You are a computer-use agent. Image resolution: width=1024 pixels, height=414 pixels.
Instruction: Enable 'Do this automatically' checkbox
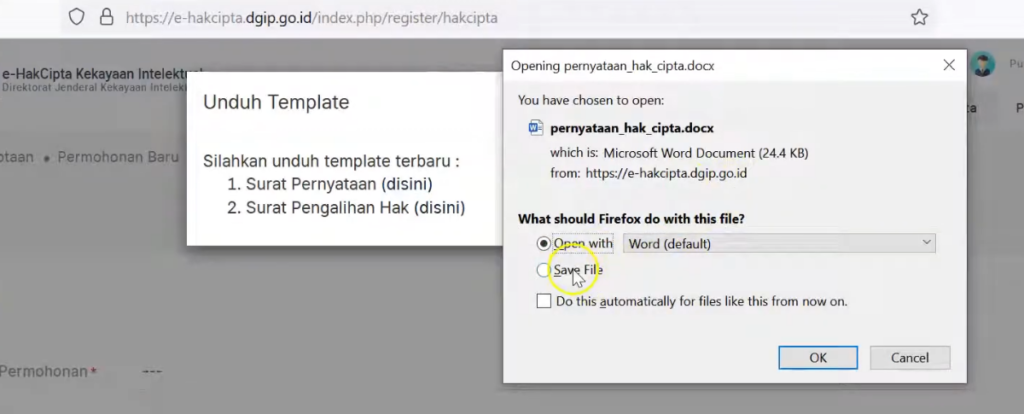543,300
